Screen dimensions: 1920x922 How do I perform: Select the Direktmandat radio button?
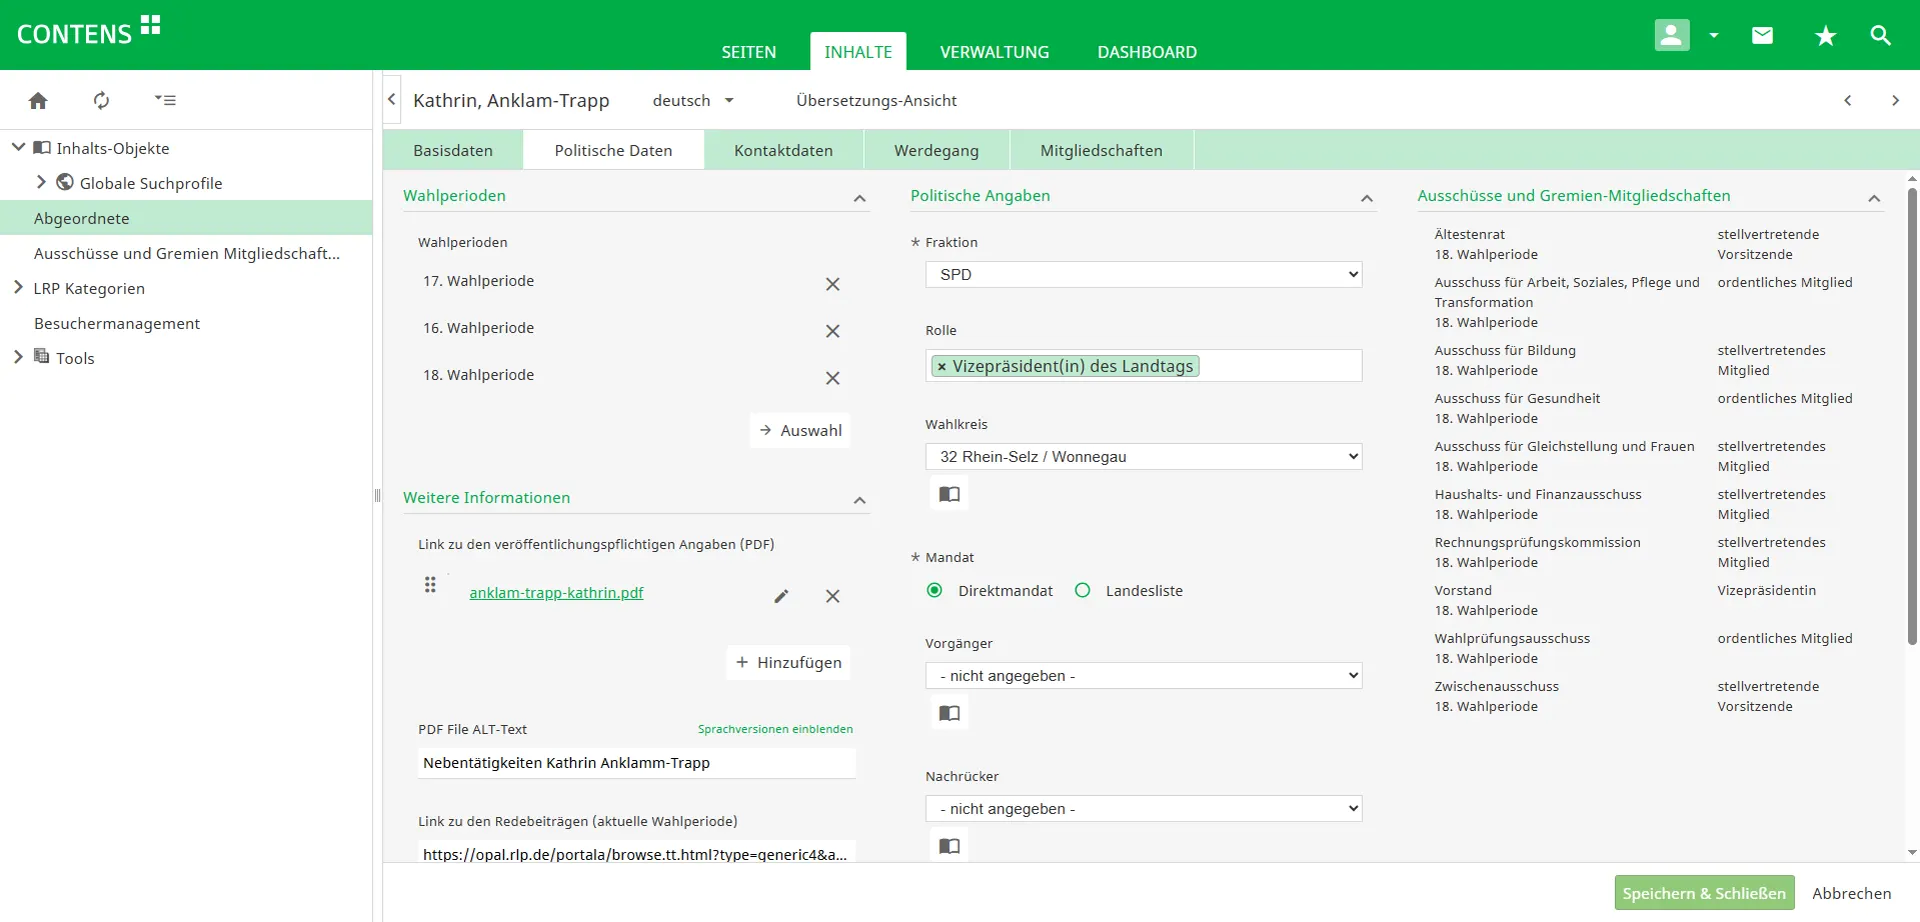tap(935, 591)
